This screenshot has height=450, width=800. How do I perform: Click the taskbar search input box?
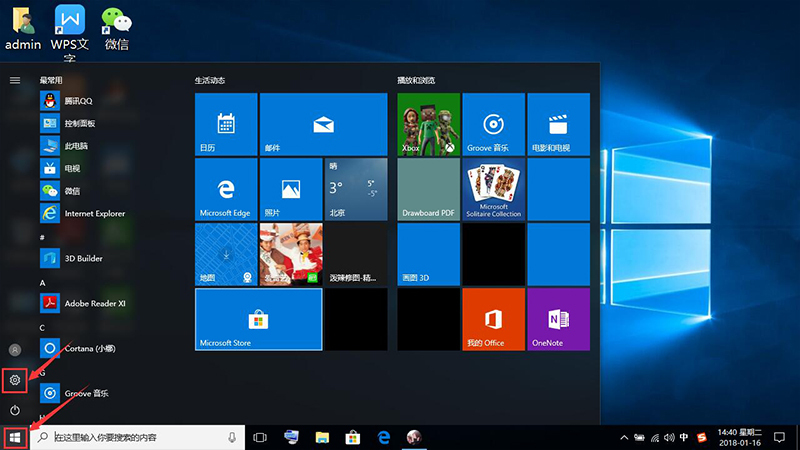(138, 437)
